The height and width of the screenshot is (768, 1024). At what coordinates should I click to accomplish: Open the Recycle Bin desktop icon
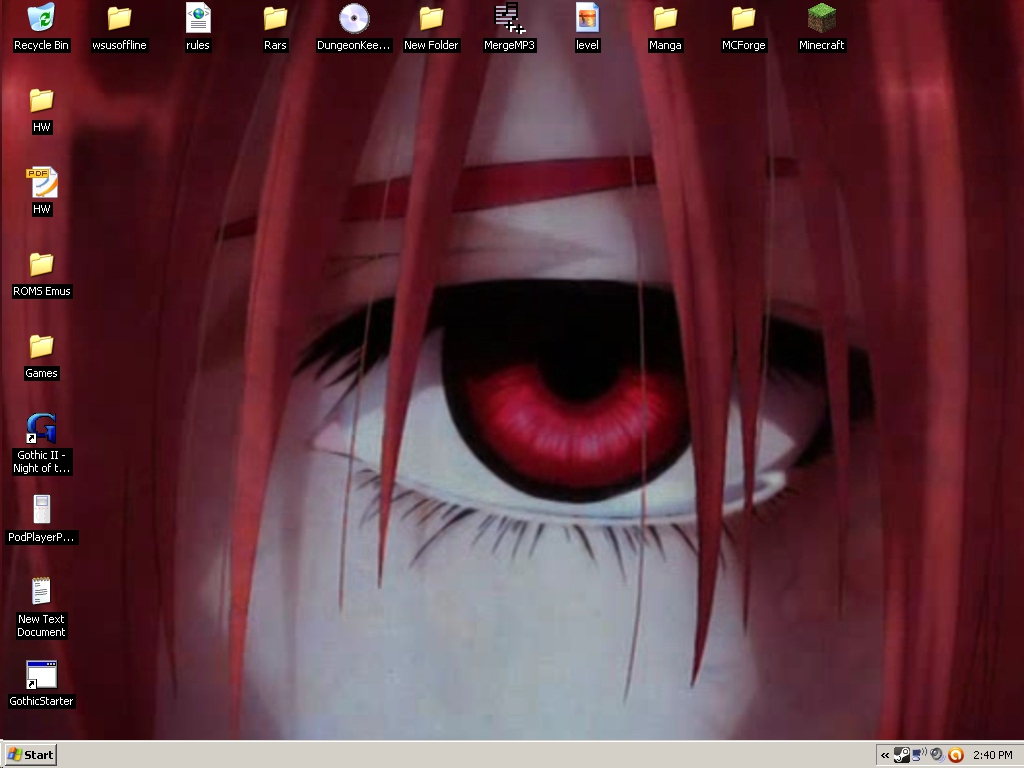pyautogui.click(x=41, y=18)
